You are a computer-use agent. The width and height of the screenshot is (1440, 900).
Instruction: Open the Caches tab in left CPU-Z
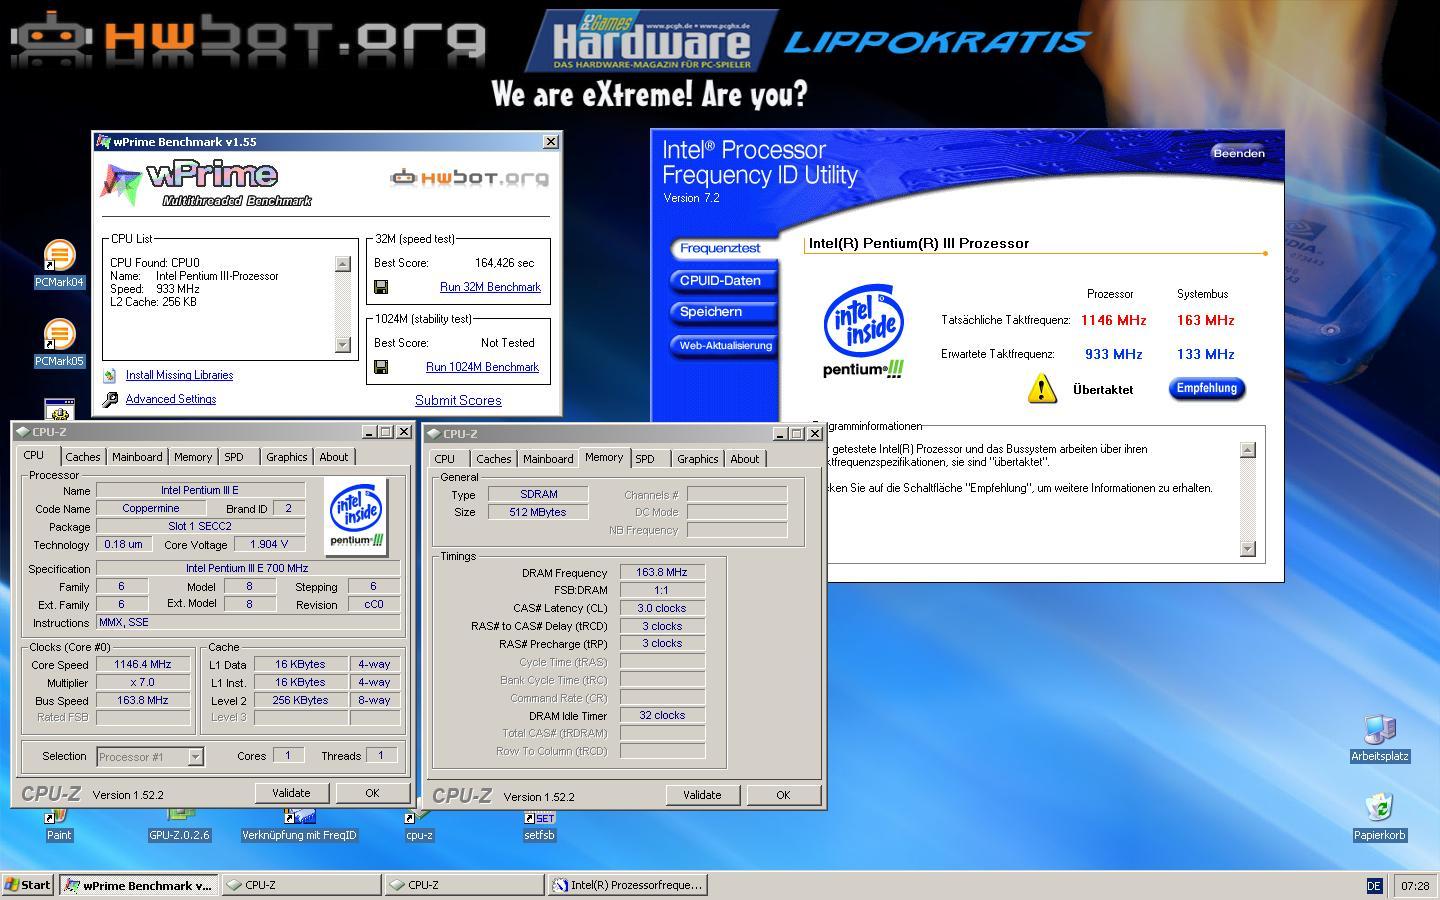tap(83, 457)
